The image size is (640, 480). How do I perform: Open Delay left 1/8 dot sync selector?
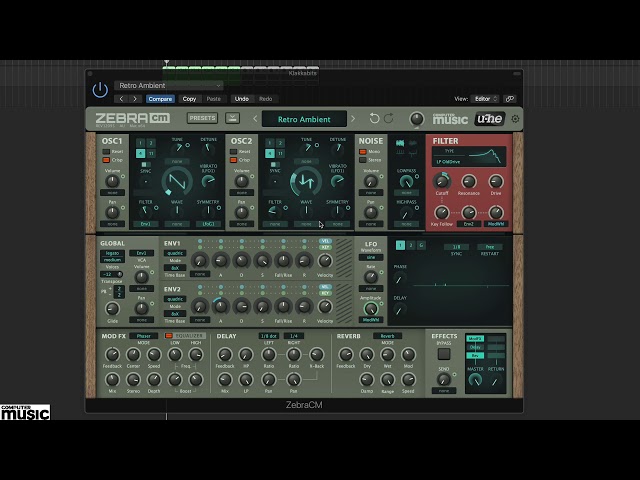pos(269,336)
